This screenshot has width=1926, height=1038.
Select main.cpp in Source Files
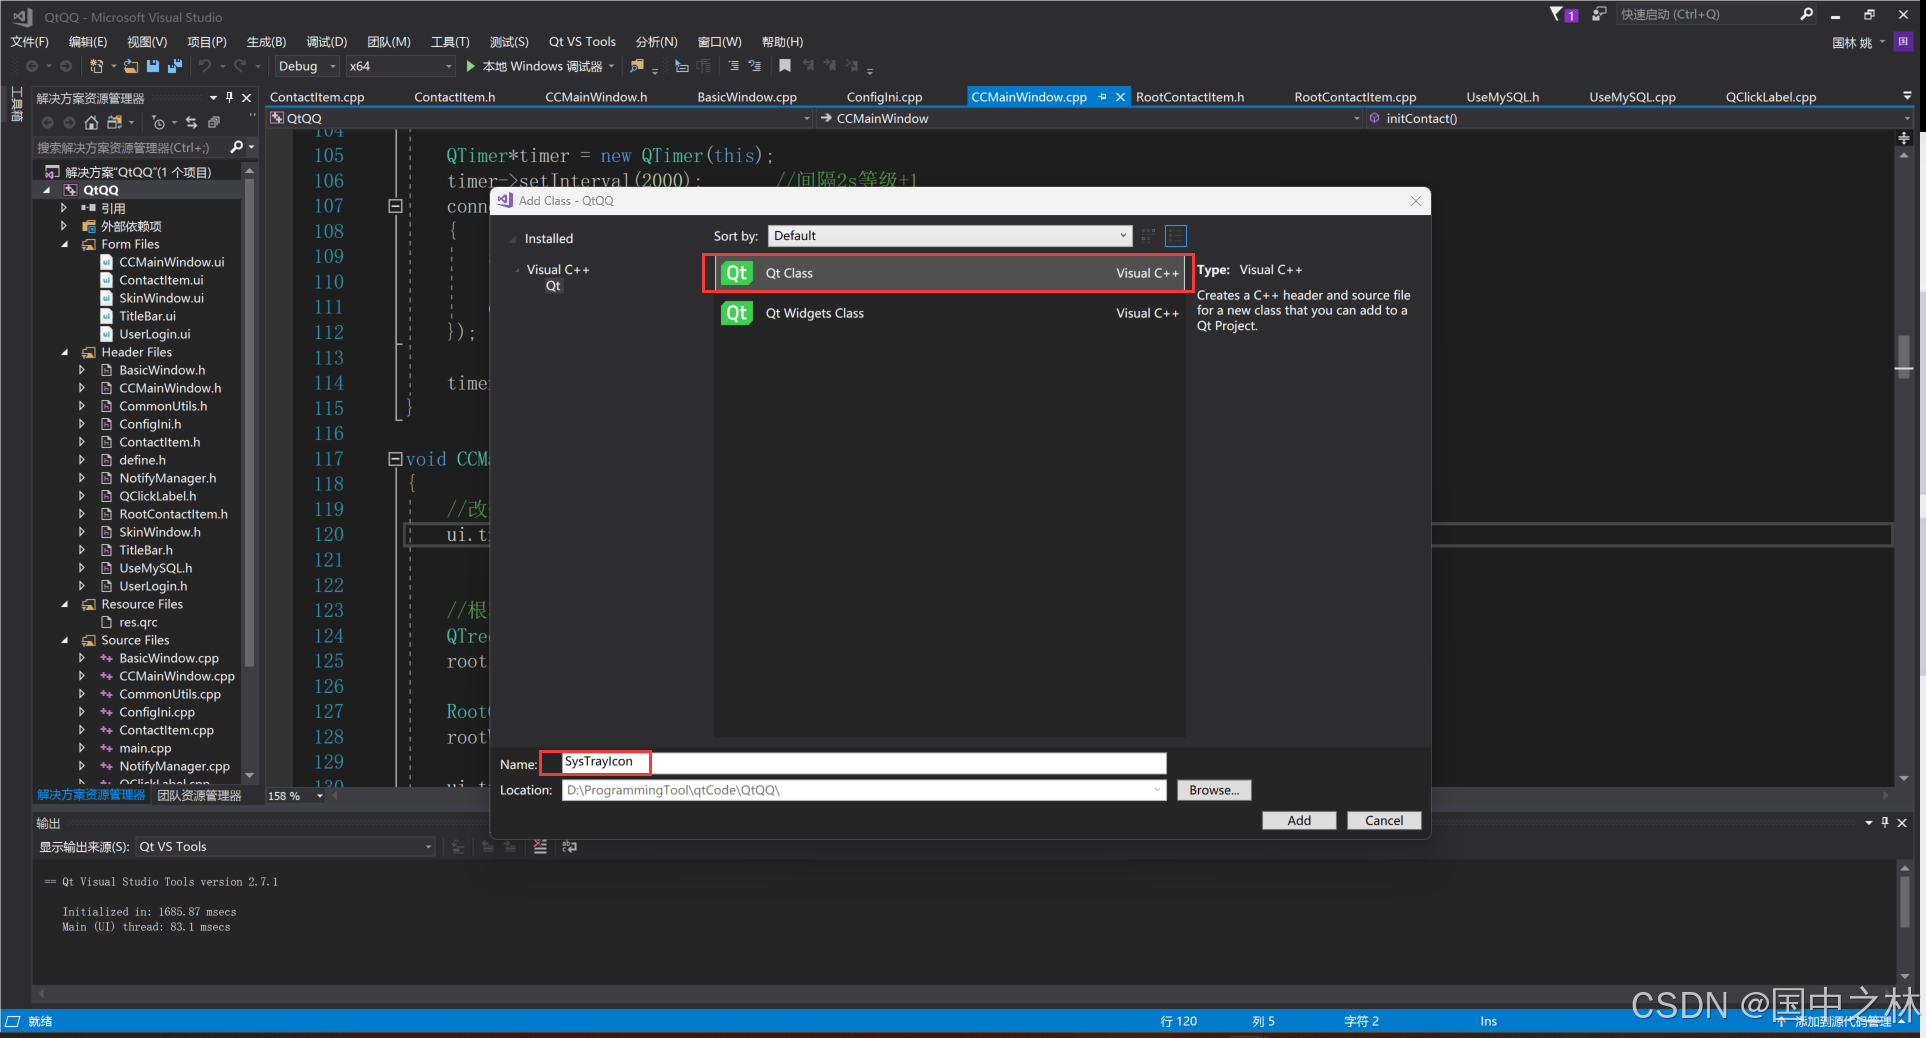[145, 748]
